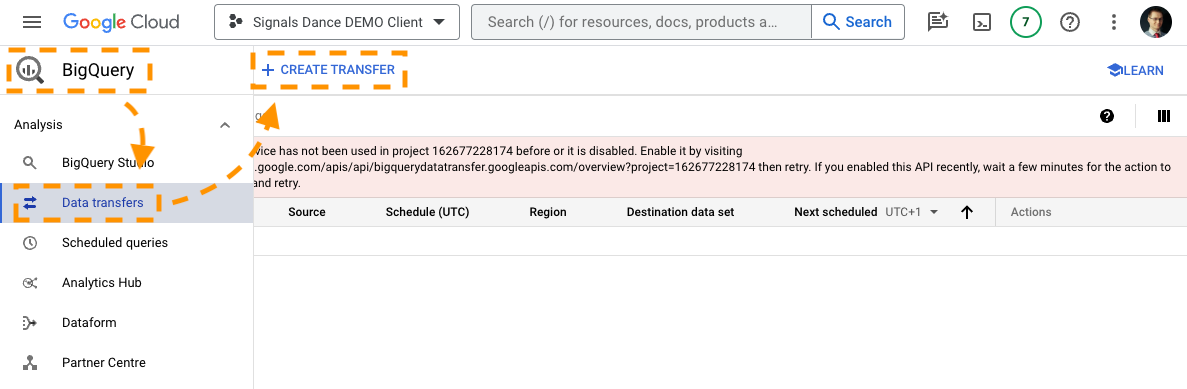Activate Cloud Shell terminal icon

(982, 22)
